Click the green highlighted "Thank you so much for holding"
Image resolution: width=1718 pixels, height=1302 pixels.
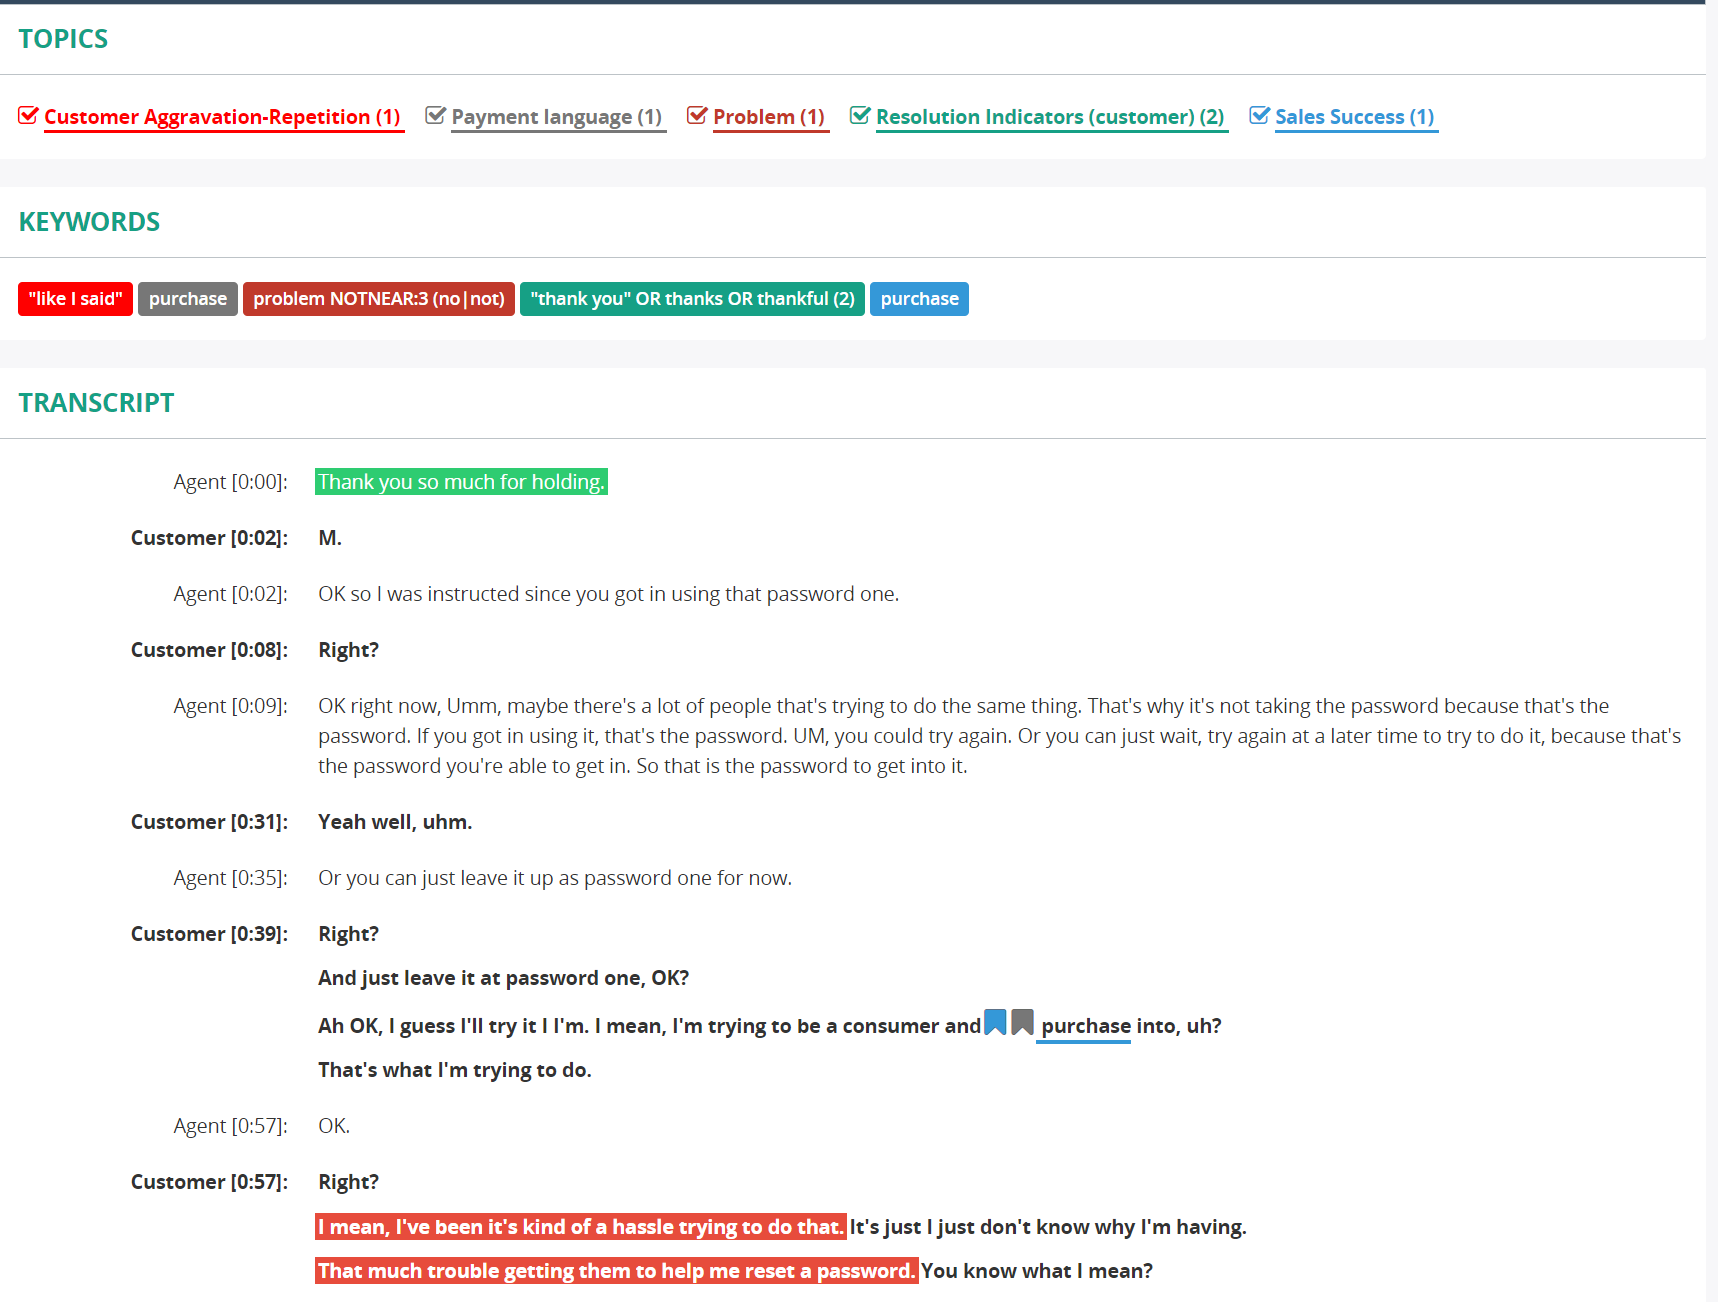click(x=461, y=481)
